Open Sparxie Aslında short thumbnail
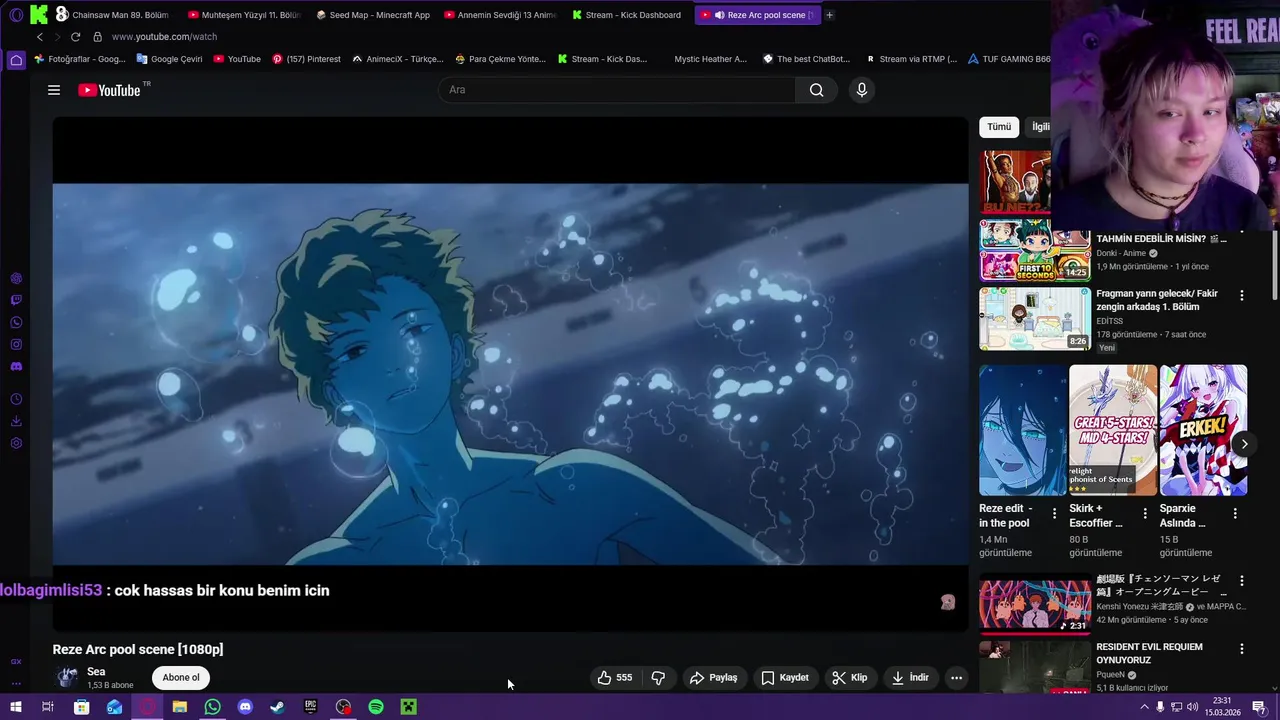 click(1203, 430)
